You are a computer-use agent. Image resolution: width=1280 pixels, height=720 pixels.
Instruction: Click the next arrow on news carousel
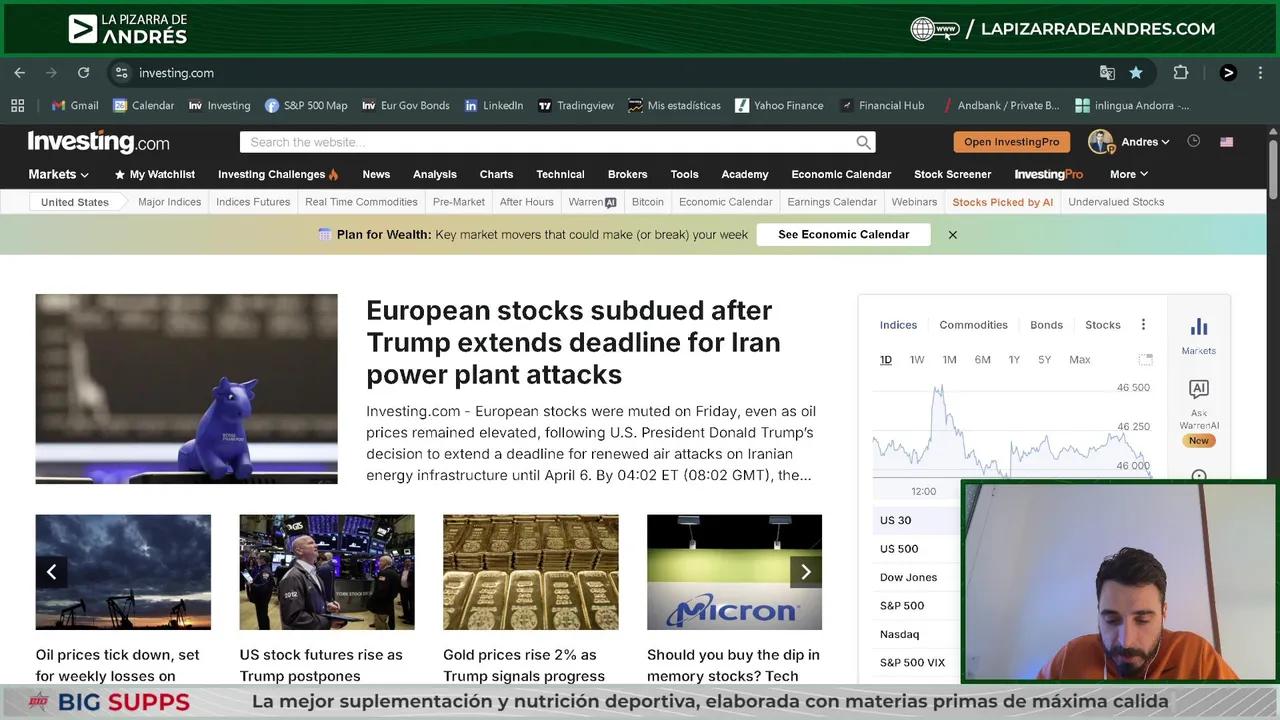(805, 572)
